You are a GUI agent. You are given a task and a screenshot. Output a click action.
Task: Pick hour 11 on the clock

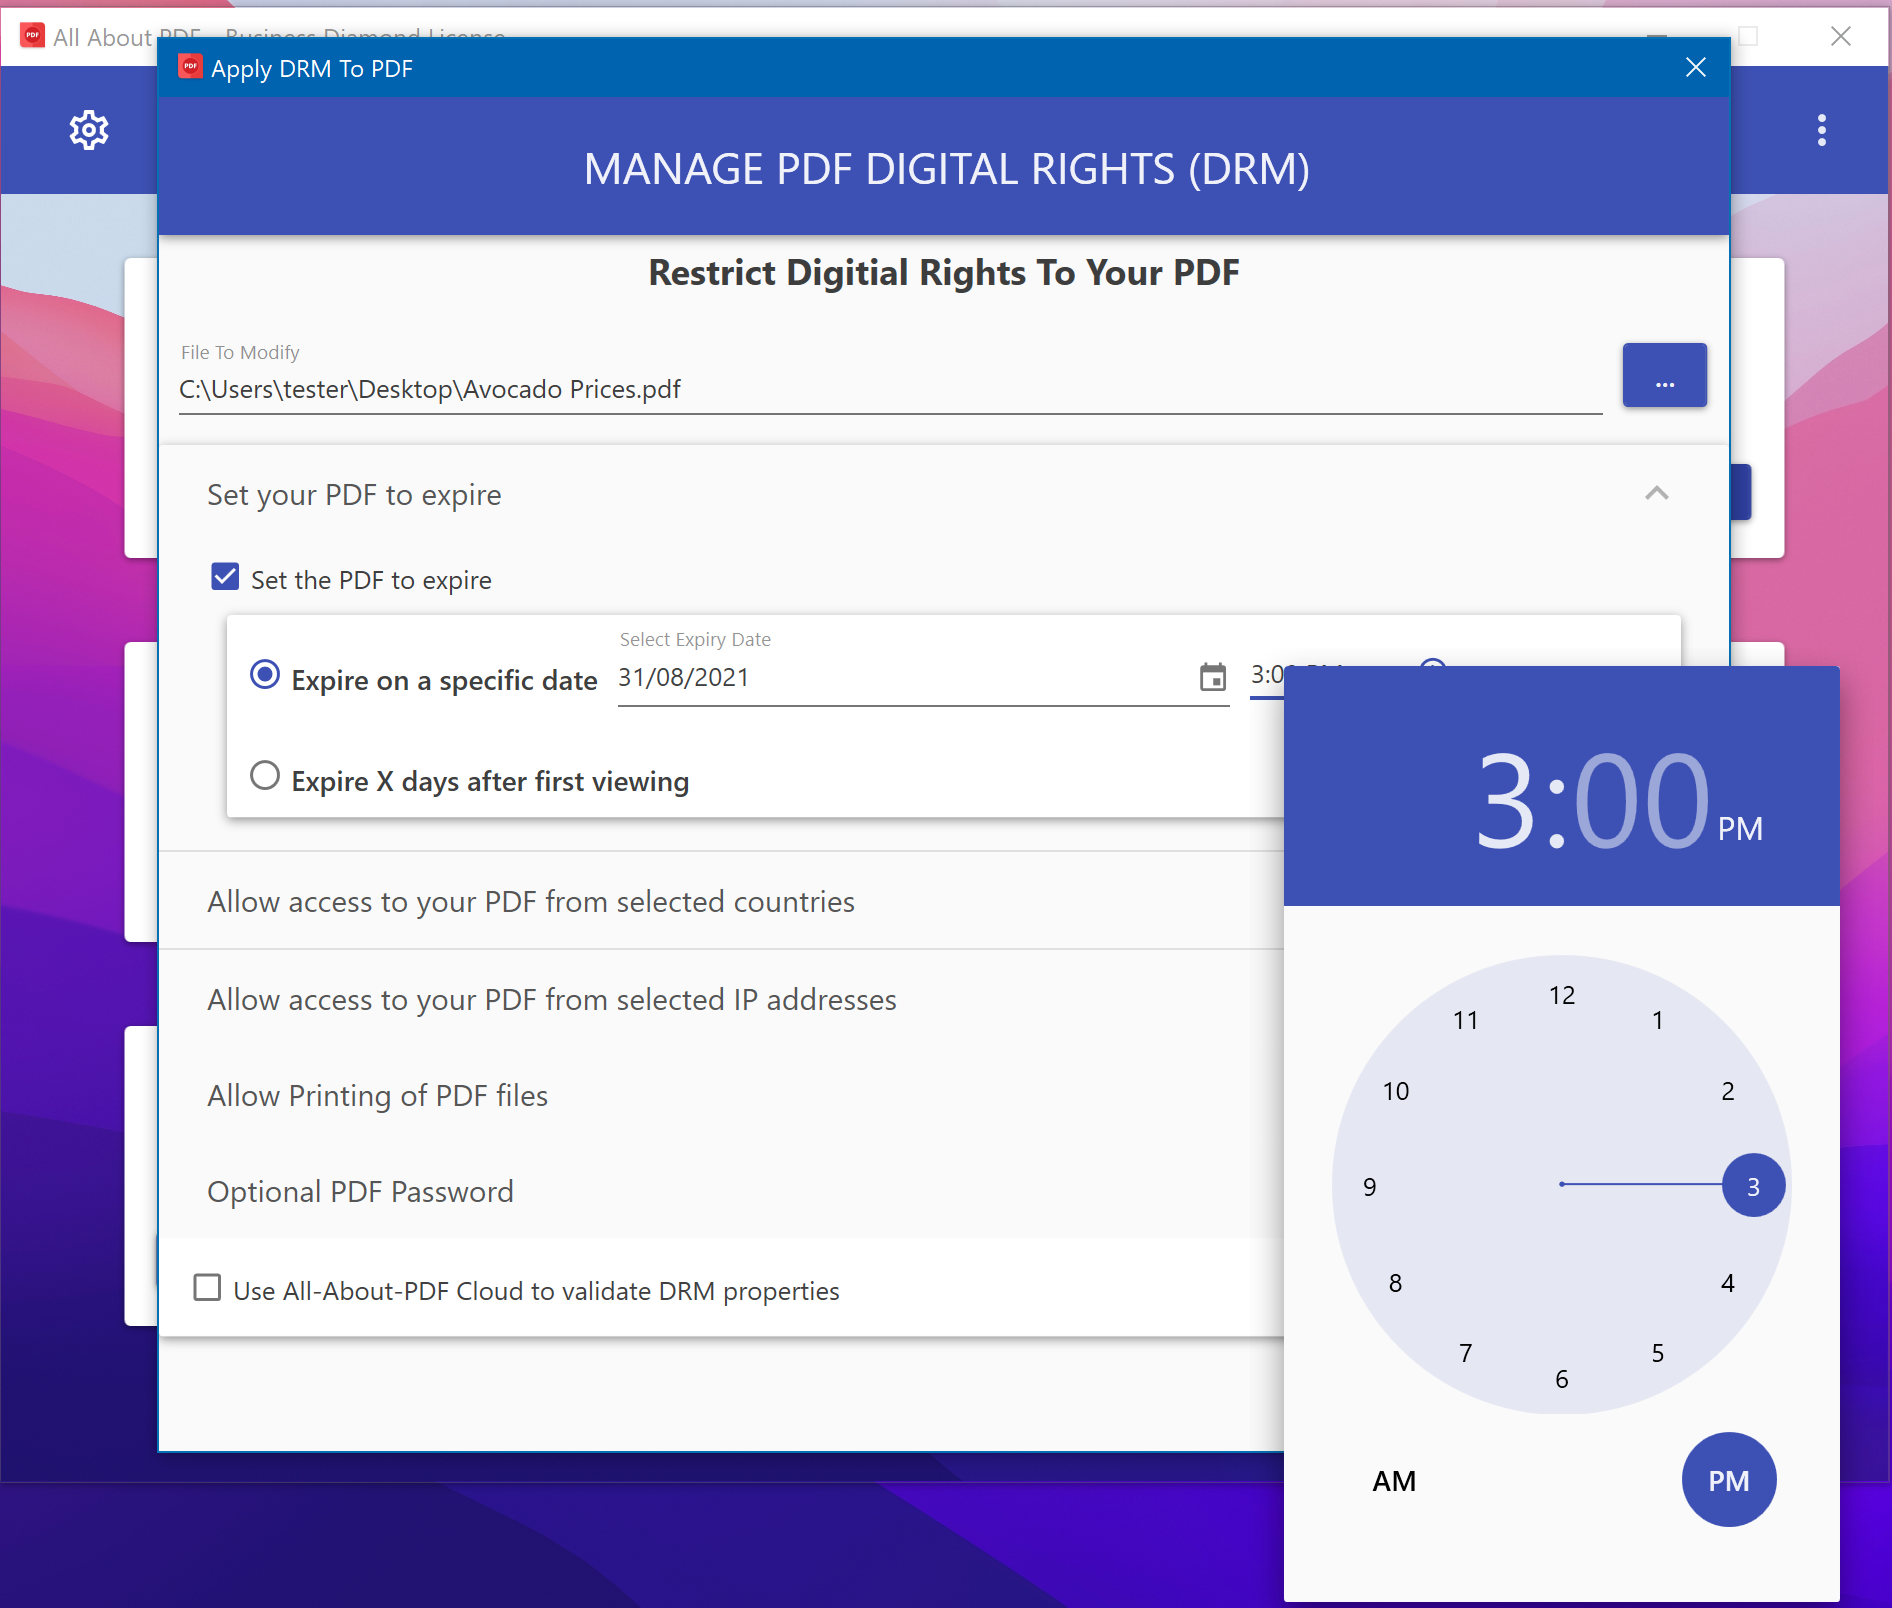coord(1465,1021)
